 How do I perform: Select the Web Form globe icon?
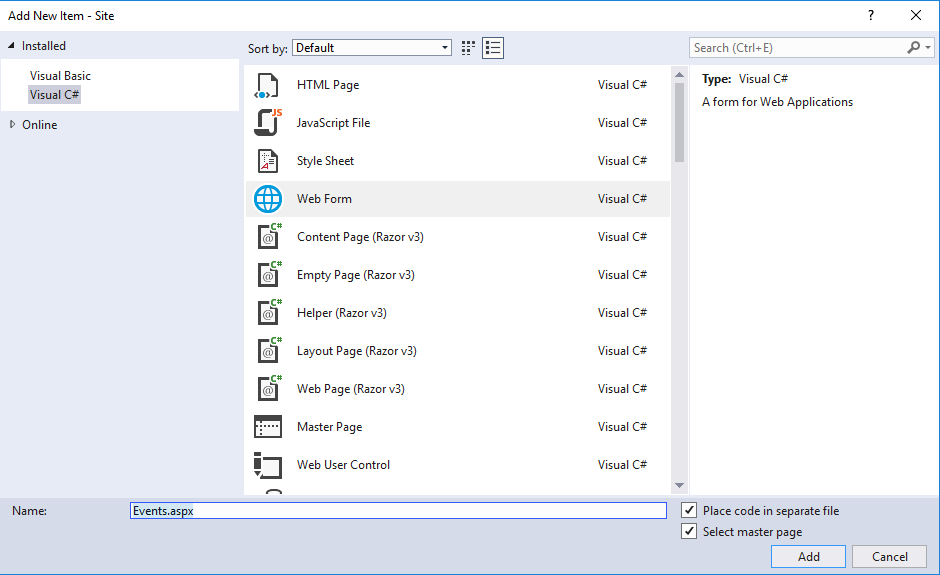[x=268, y=199]
